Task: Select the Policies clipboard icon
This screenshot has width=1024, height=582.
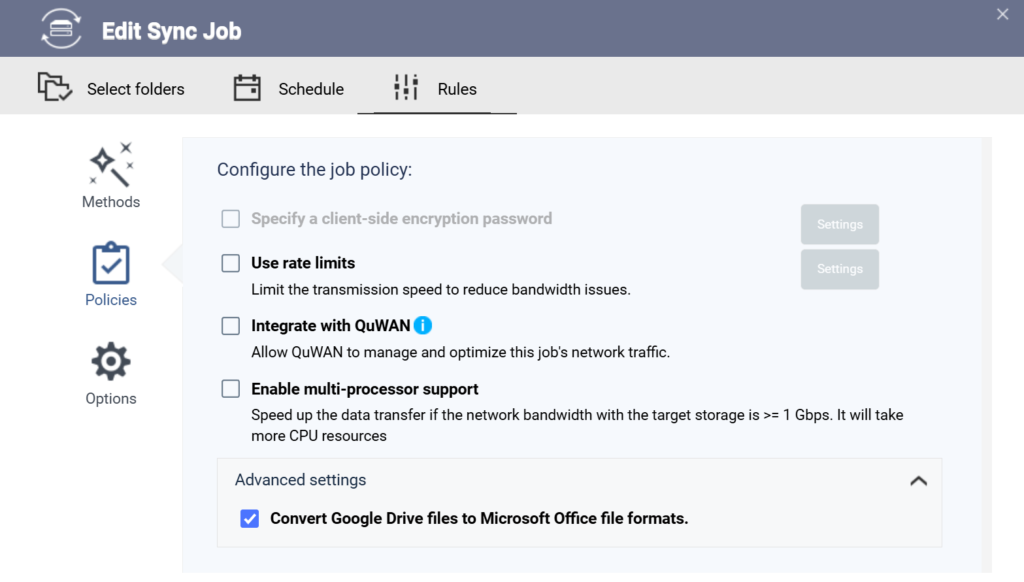Action: (x=111, y=263)
